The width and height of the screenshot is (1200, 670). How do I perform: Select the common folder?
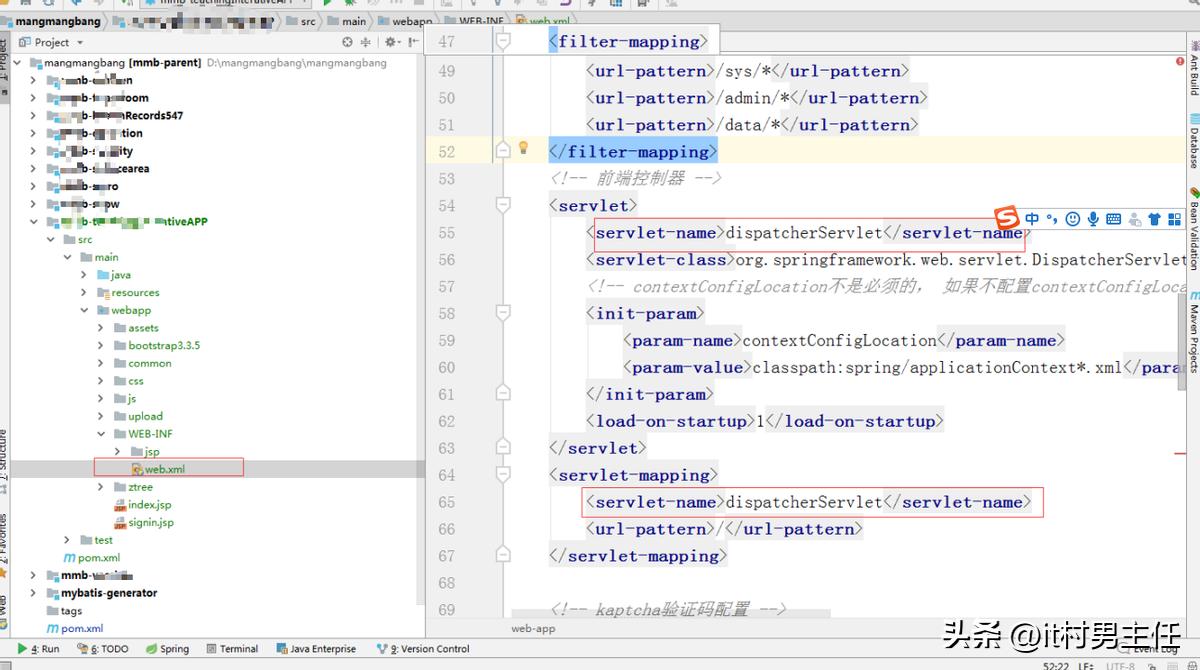point(141,363)
